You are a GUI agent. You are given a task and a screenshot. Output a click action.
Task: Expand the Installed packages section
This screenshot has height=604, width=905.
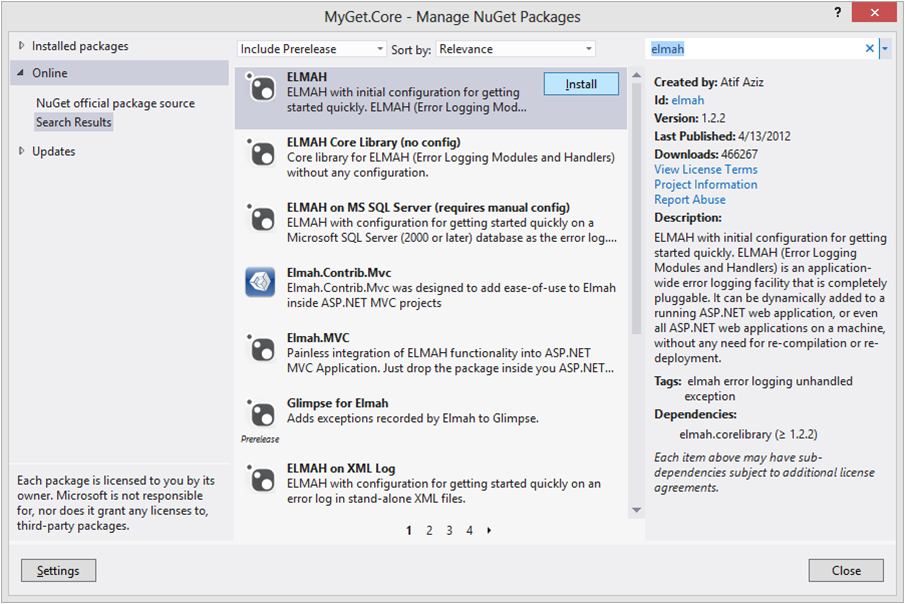[x=23, y=46]
